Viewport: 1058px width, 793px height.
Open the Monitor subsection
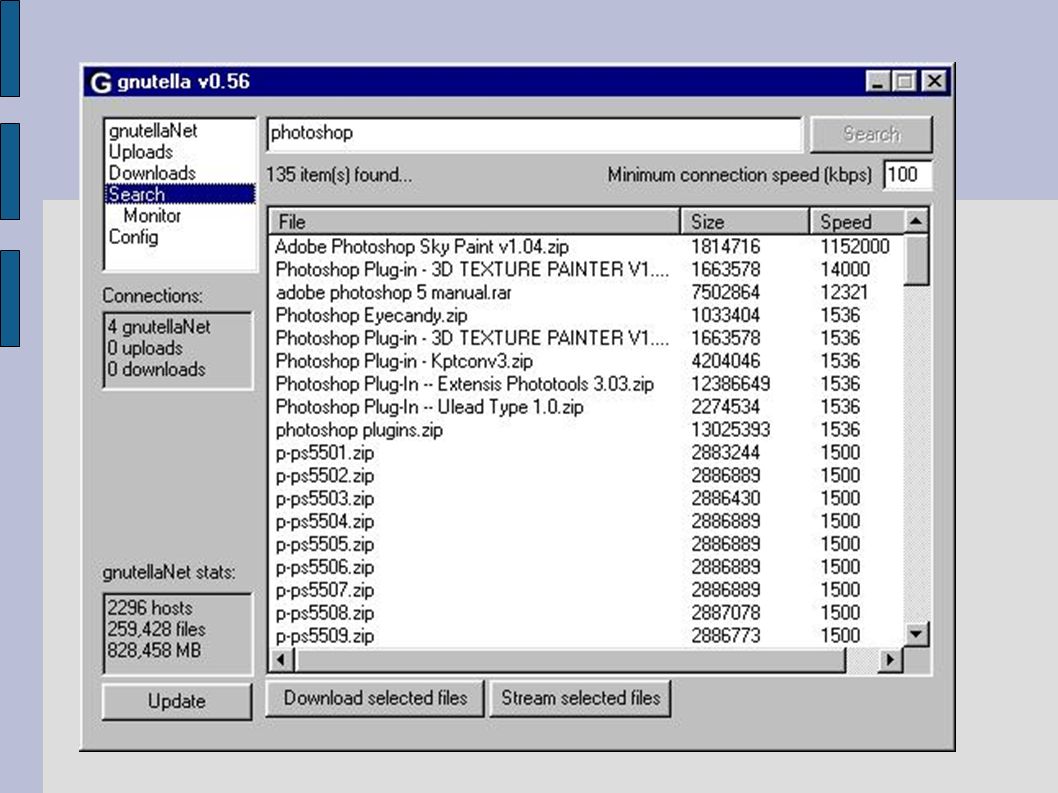point(152,216)
